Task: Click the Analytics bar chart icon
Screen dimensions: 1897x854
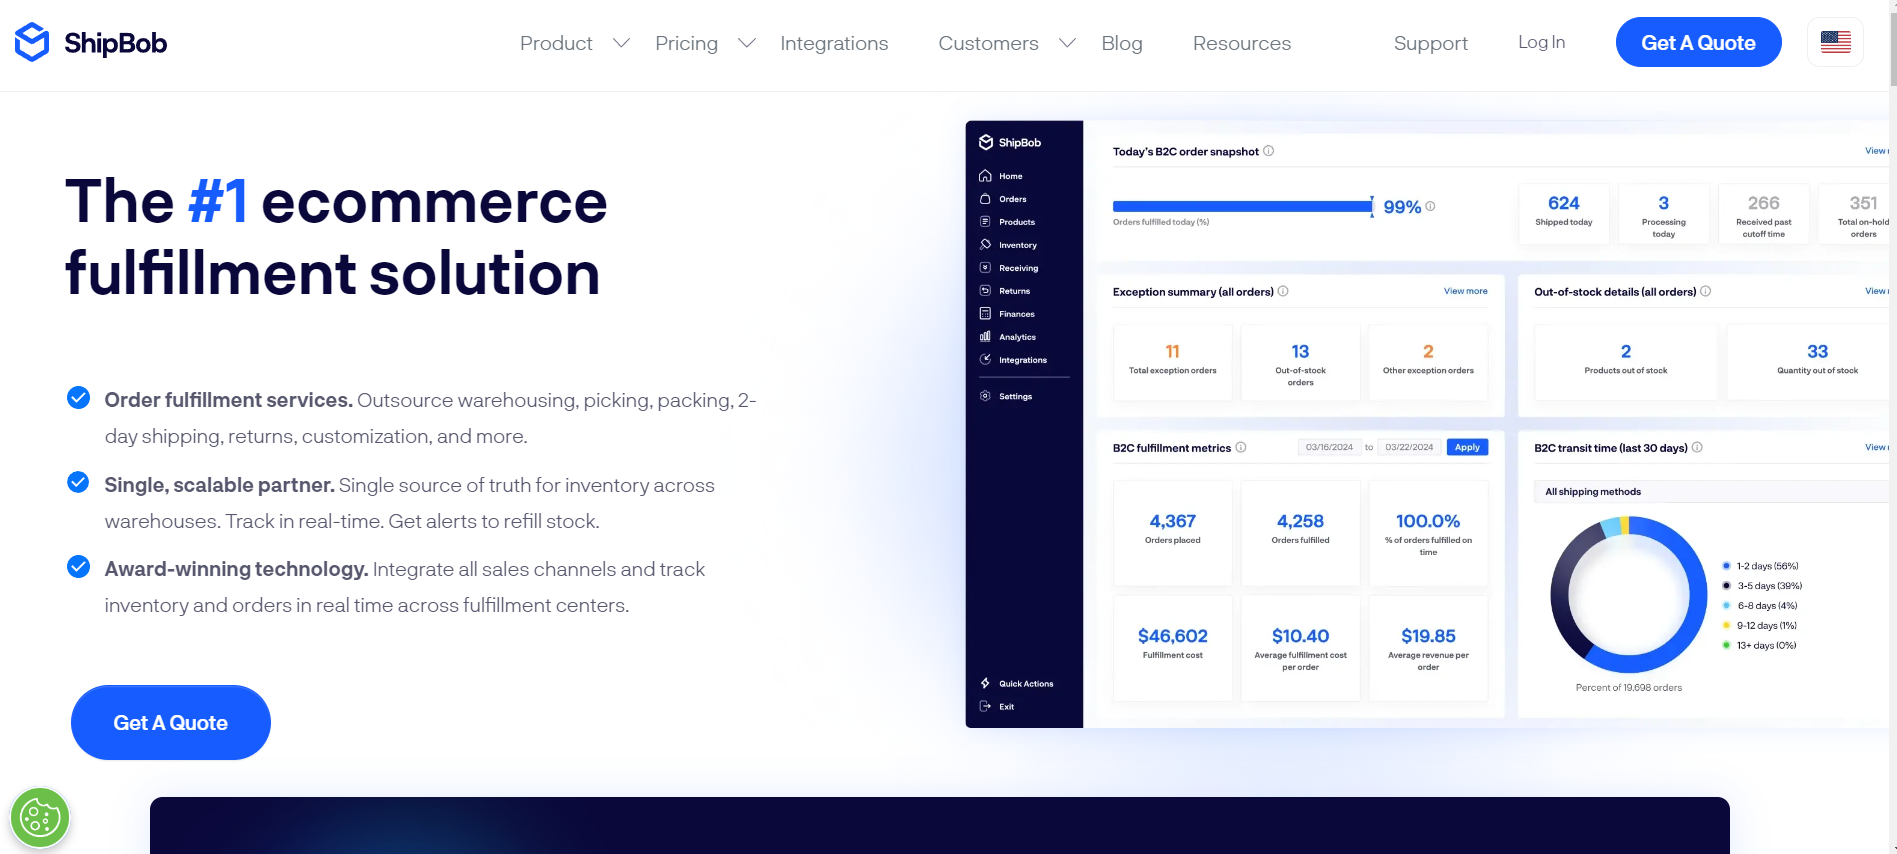Action: (985, 337)
